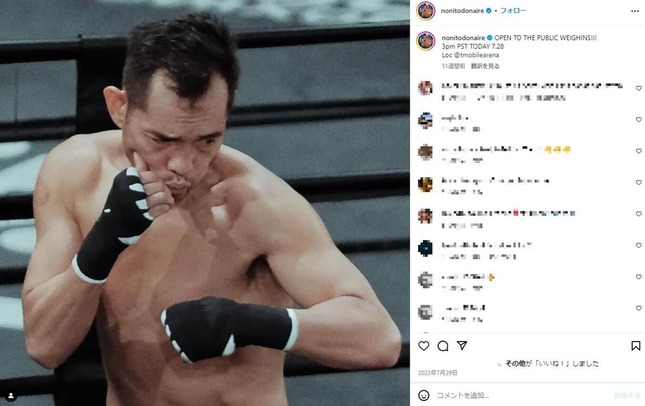Click the verified badge beside nonitodonaire header
This screenshot has width=645, height=406.
pyautogui.click(x=489, y=11)
